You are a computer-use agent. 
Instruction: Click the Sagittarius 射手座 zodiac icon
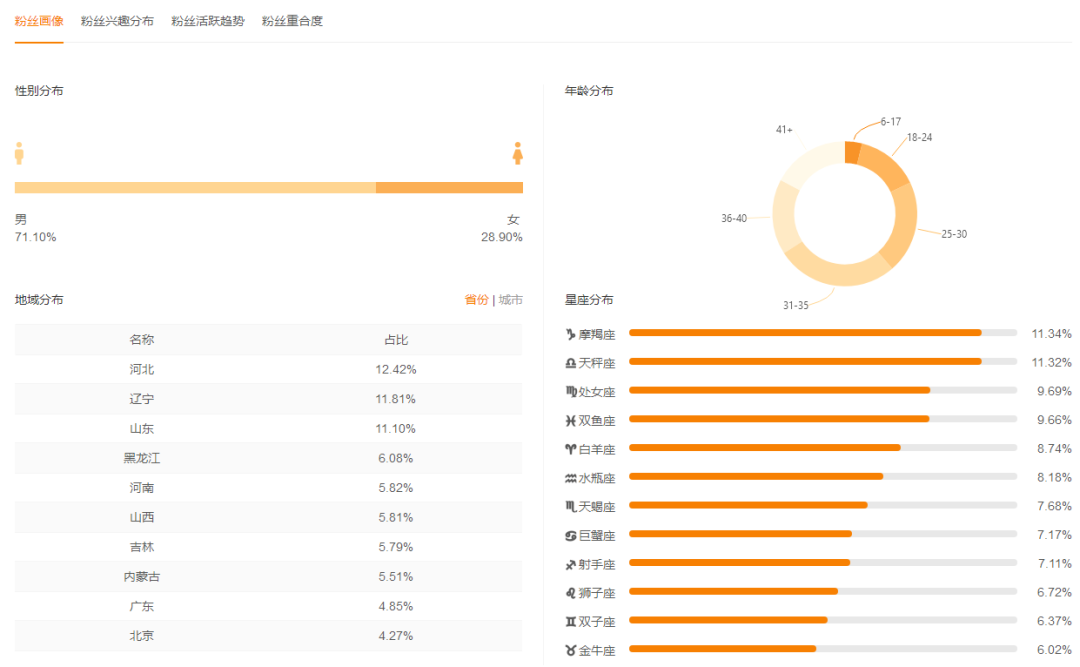click(570, 564)
